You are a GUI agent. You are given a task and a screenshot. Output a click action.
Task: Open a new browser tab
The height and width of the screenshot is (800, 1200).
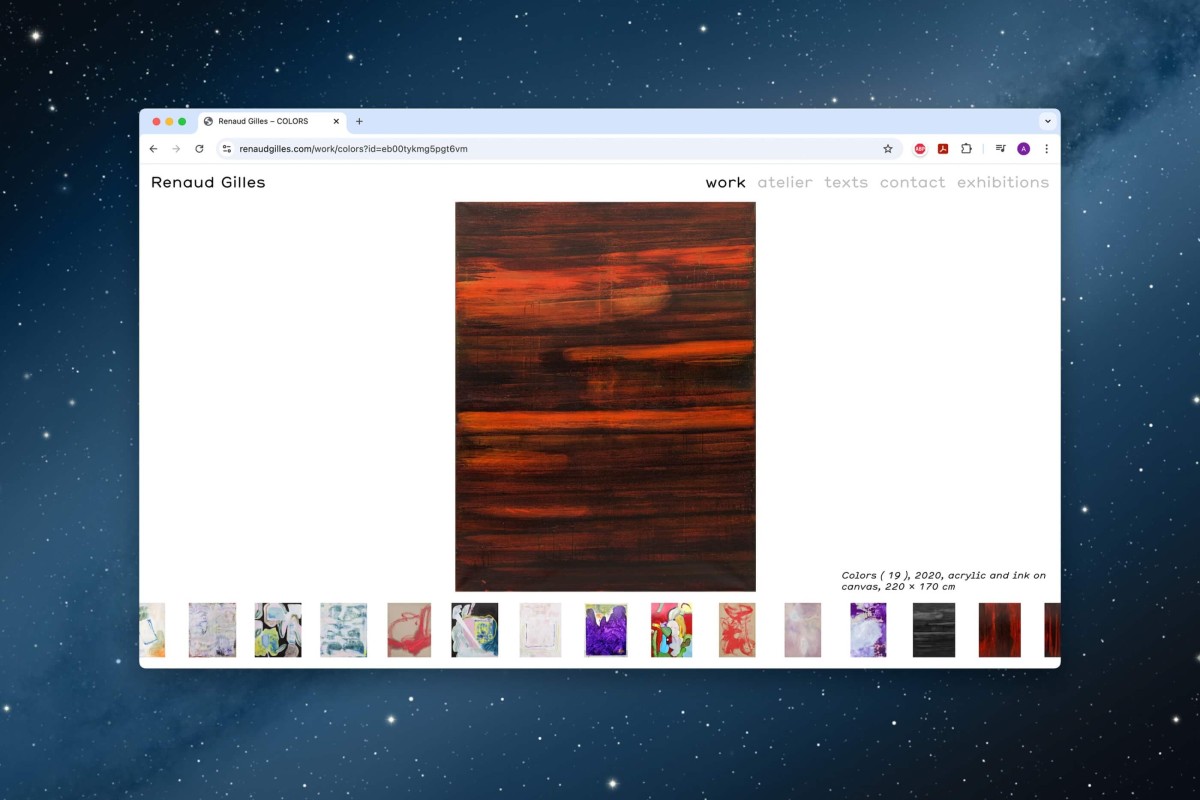pyautogui.click(x=359, y=121)
